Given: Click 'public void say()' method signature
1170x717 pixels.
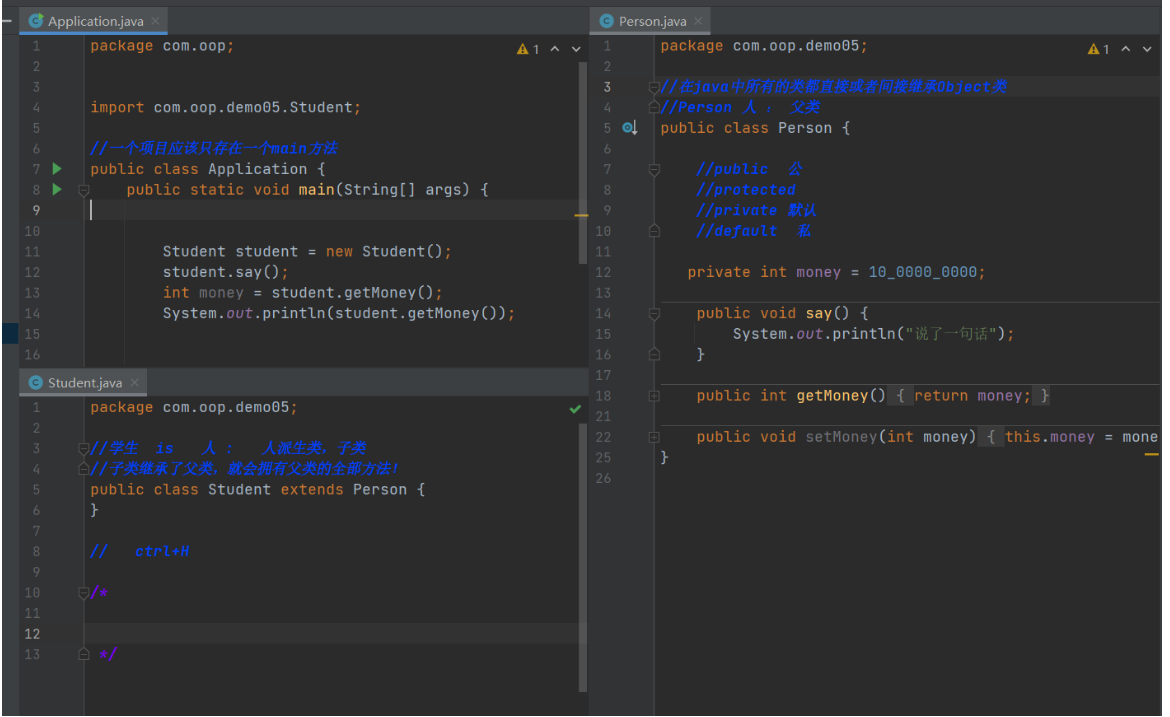Looking at the screenshot, I should 773,313.
